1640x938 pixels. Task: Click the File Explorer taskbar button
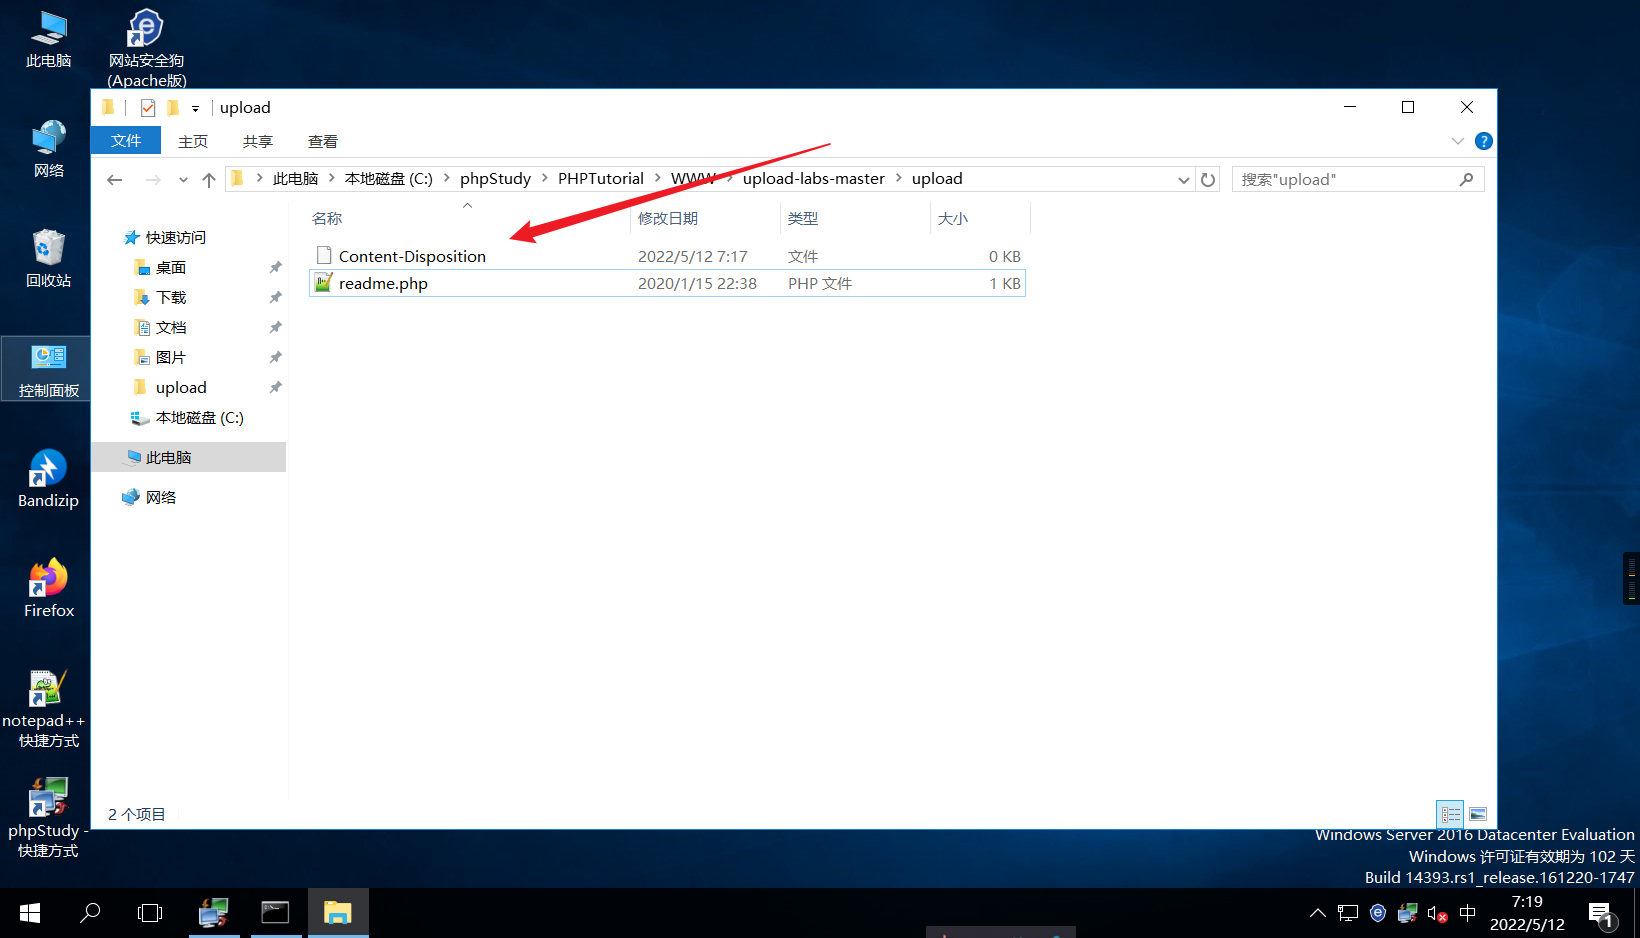(x=338, y=913)
